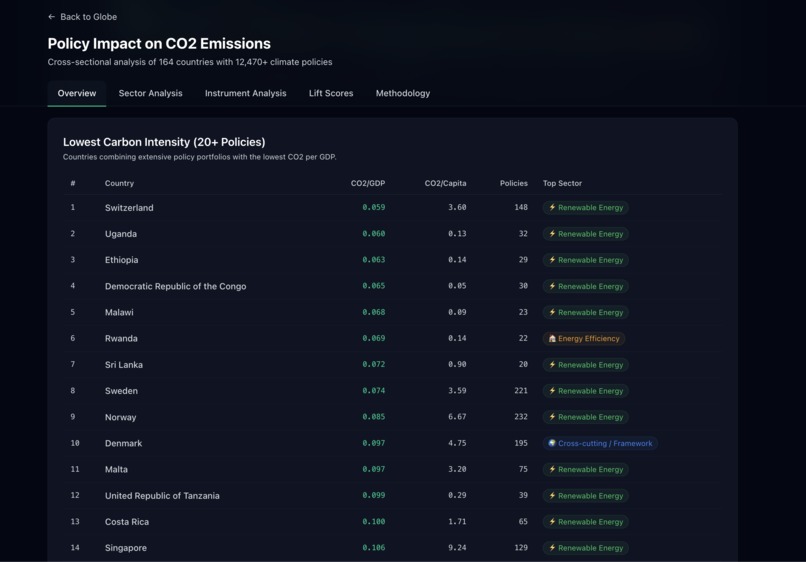The width and height of the screenshot is (806, 562).
Task: Click the lightning icon in Costa Rica's row
Action: click(552, 521)
